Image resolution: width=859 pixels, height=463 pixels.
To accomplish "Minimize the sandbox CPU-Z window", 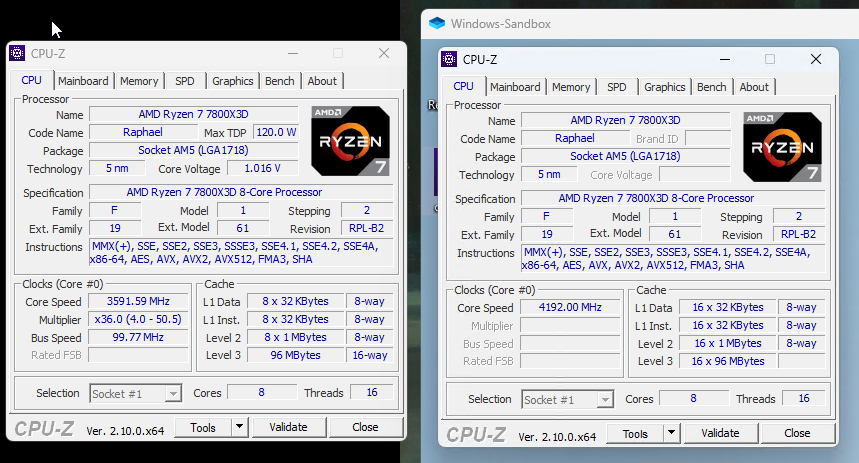I will click(x=725, y=59).
